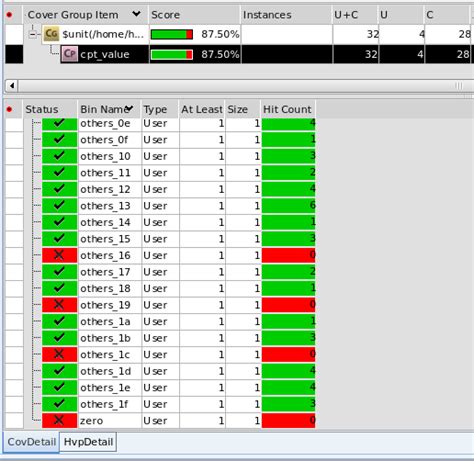474x461 pixels.
Task: Click the horizontal scrollbar left arrow
Action: [x=12, y=86]
